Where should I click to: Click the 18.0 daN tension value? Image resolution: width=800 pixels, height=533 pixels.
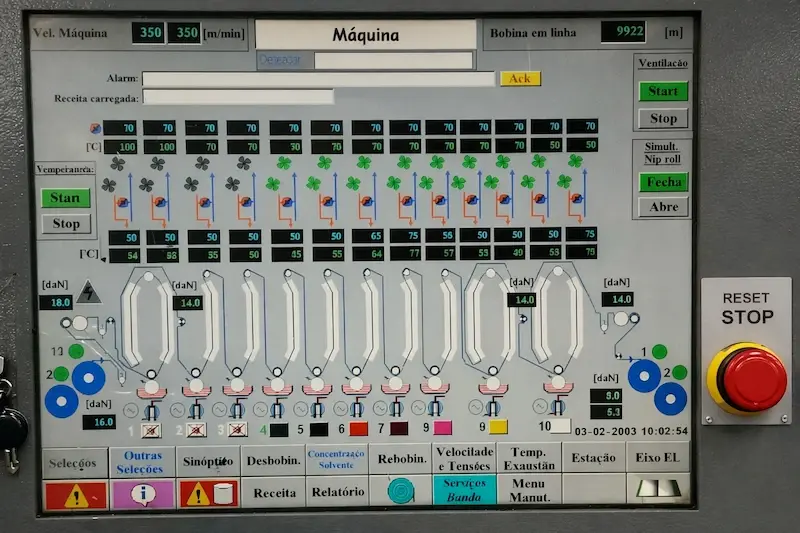pyautogui.click(x=56, y=302)
